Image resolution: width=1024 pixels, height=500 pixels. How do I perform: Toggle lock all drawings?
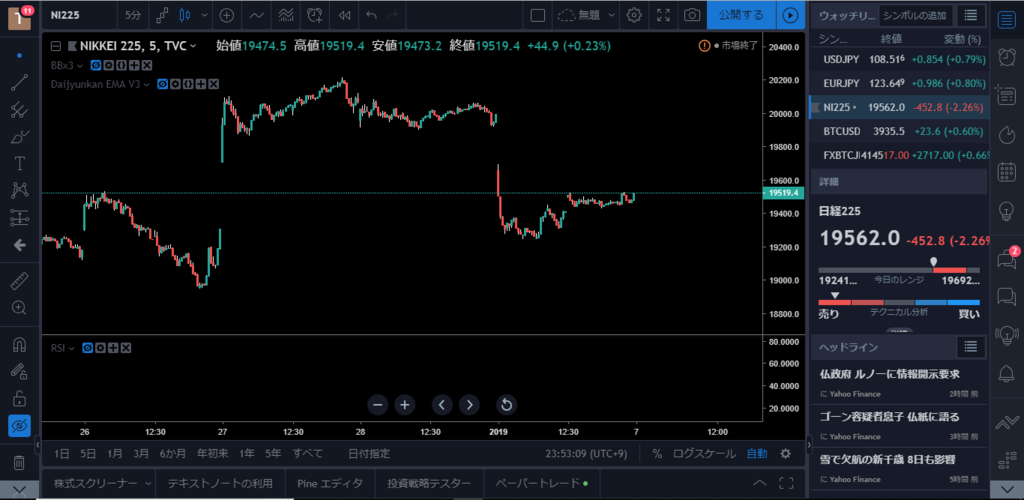point(20,398)
